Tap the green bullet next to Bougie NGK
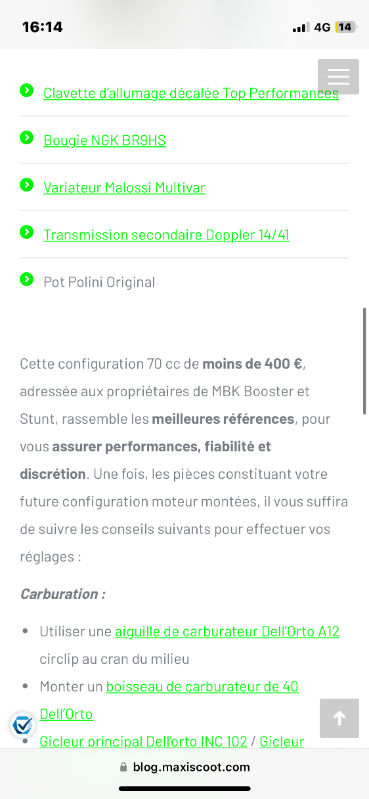Screen dimensions: 369x799 coord(27,138)
